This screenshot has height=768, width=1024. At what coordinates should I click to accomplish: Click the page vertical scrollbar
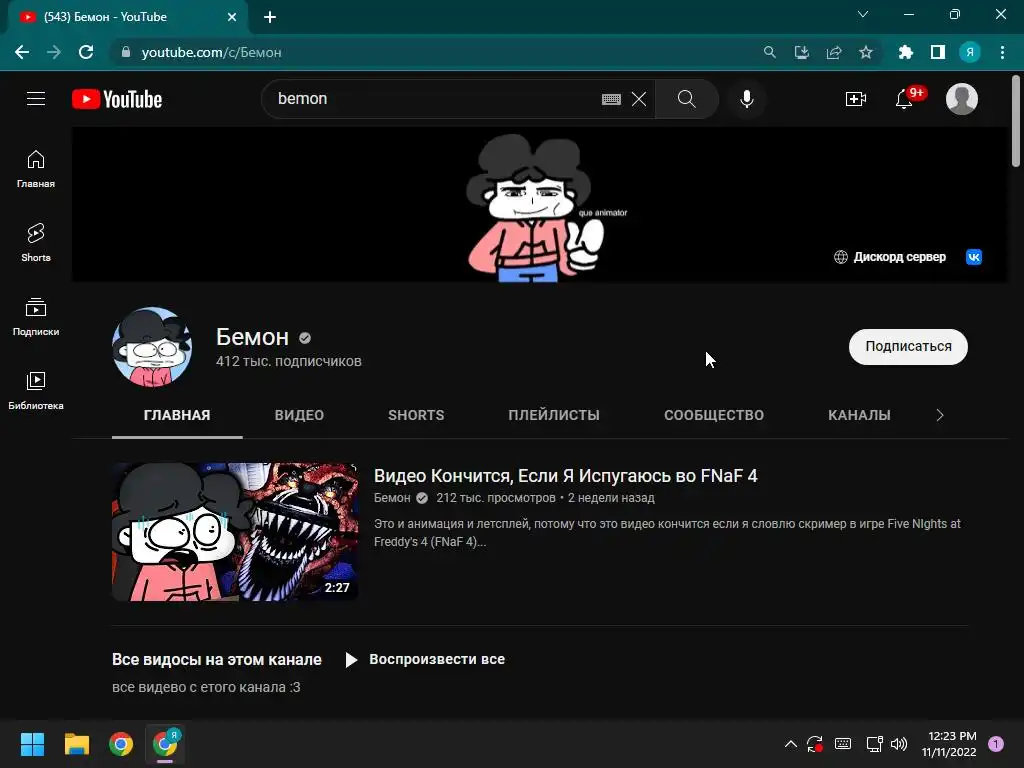click(1016, 121)
